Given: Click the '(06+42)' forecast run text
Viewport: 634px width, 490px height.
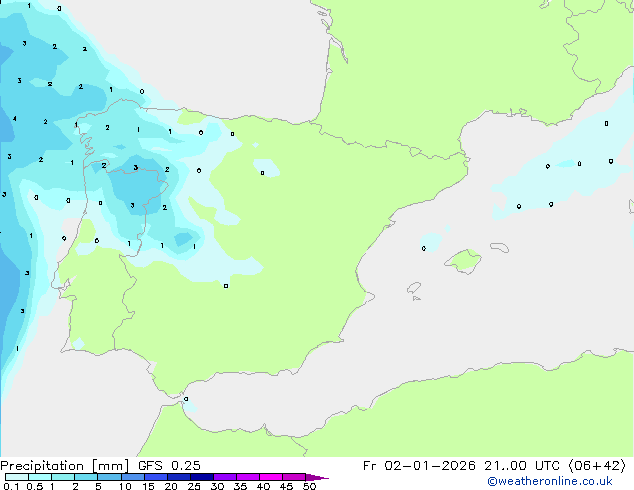Looking at the screenshot, I should click(x=597, y=466).
